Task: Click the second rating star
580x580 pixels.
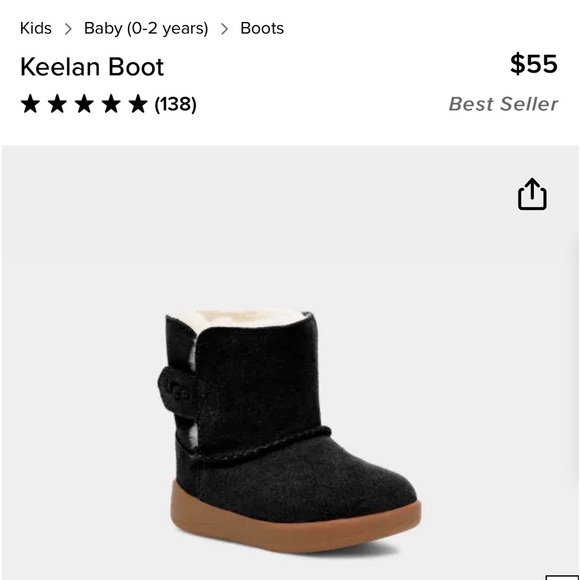Action: pos(57,104)
